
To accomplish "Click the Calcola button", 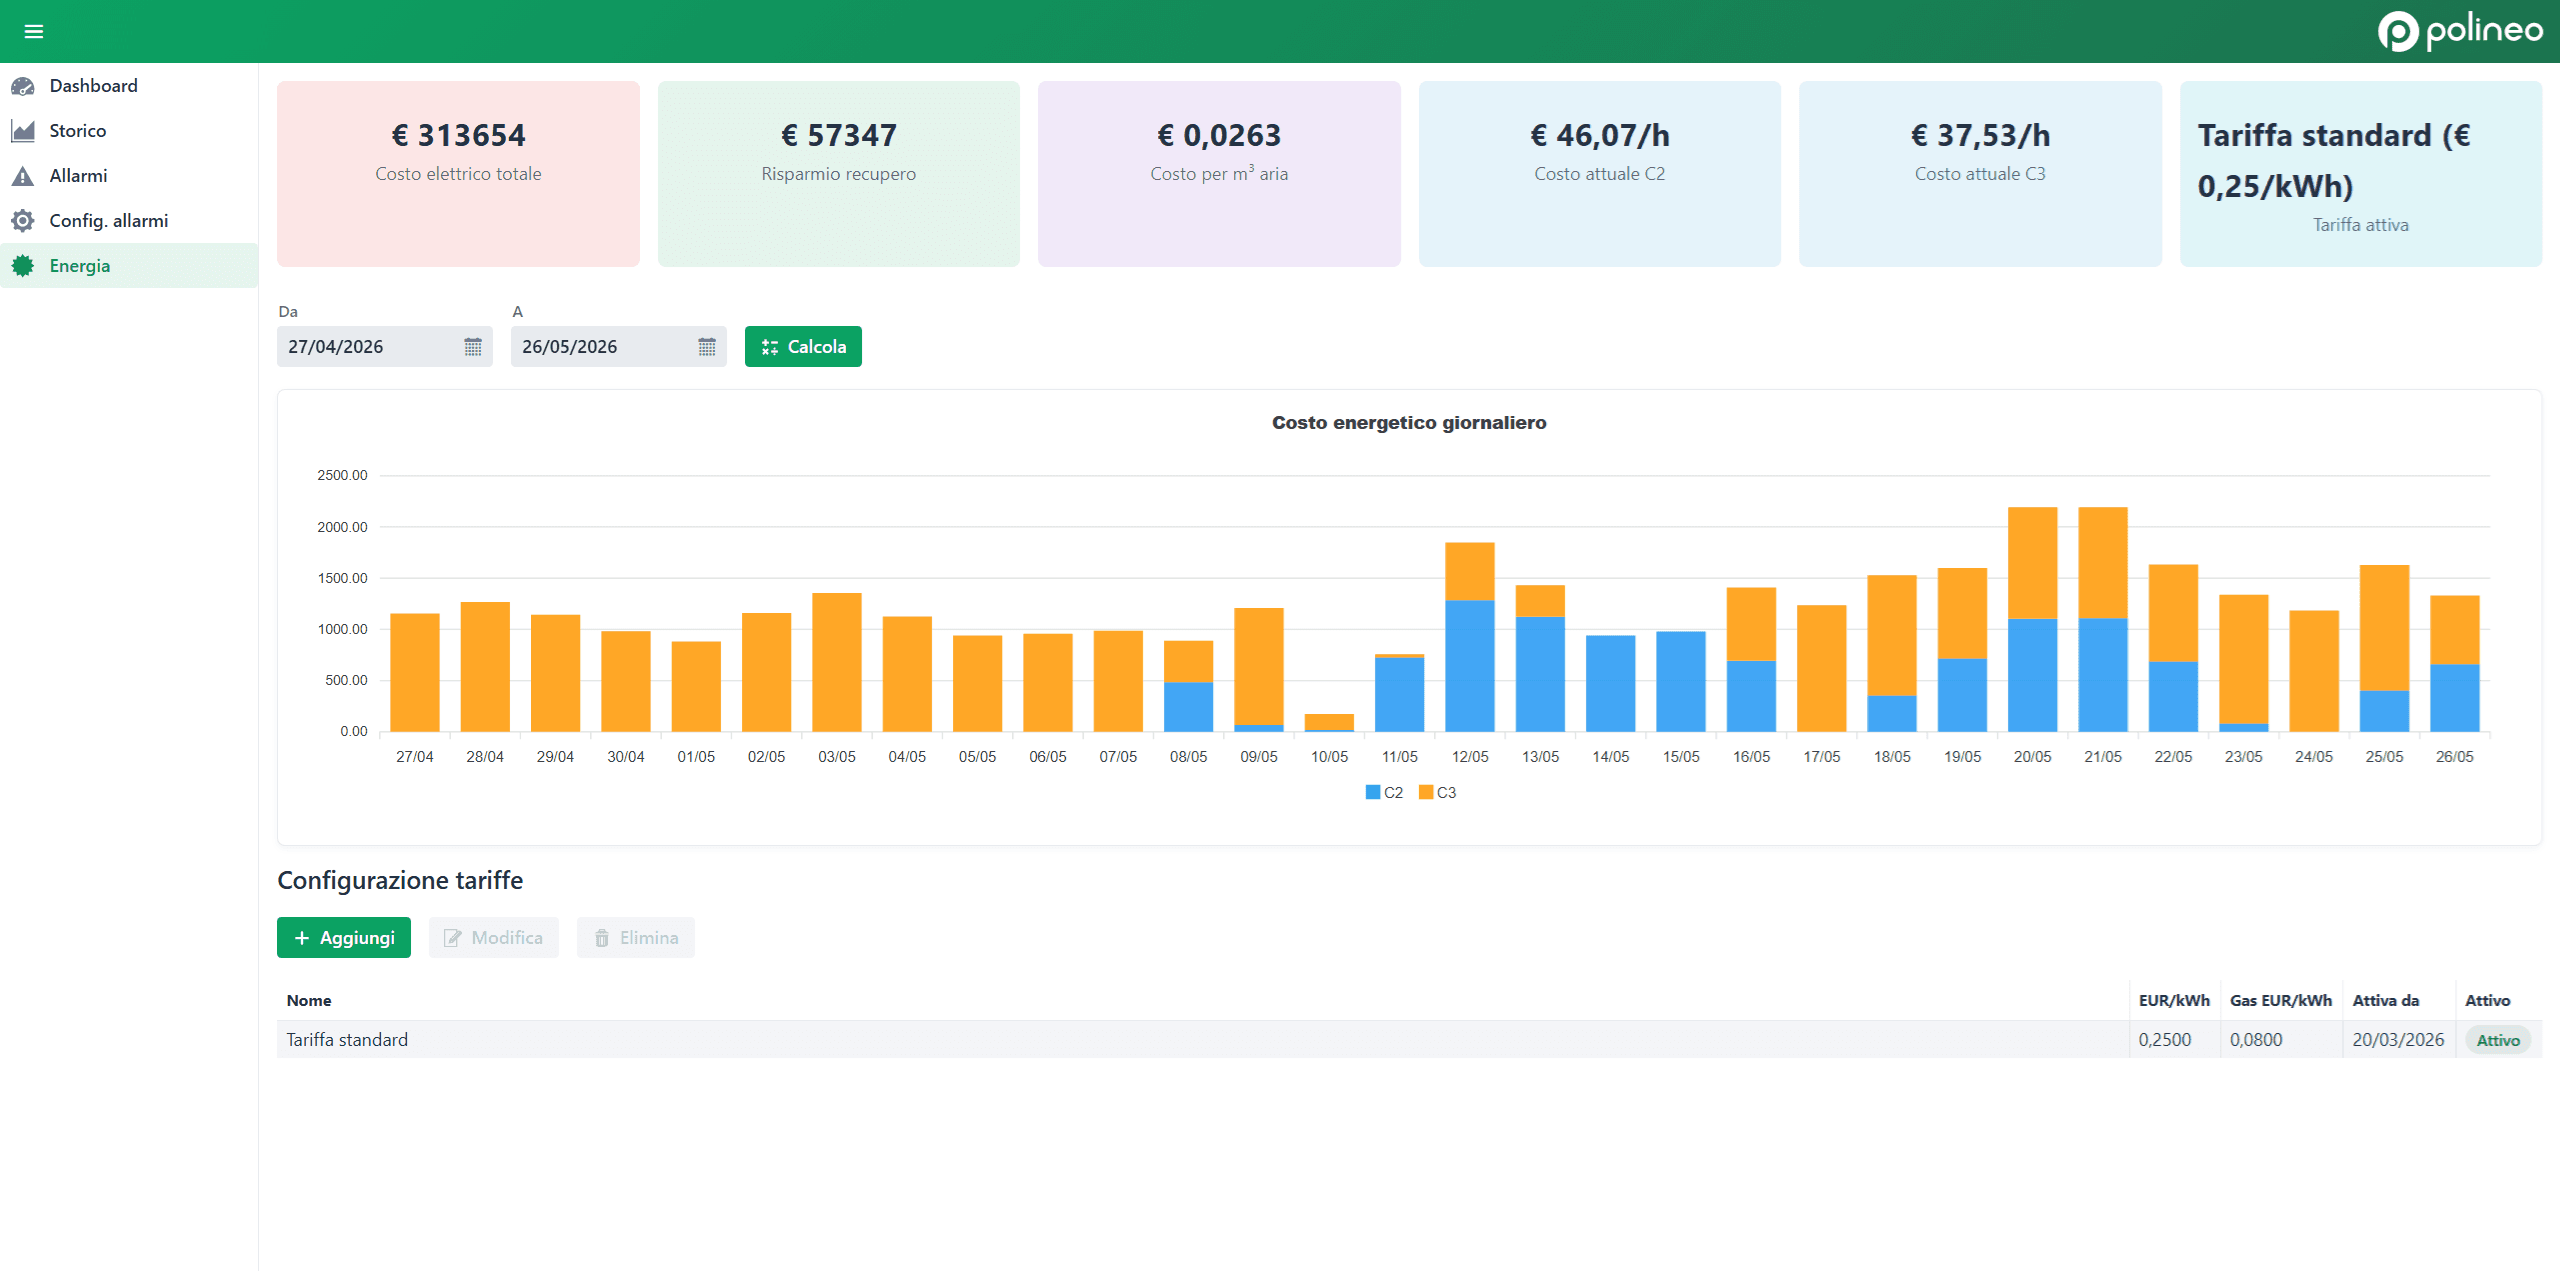I will pyautogui.click(x=803, y=347).
